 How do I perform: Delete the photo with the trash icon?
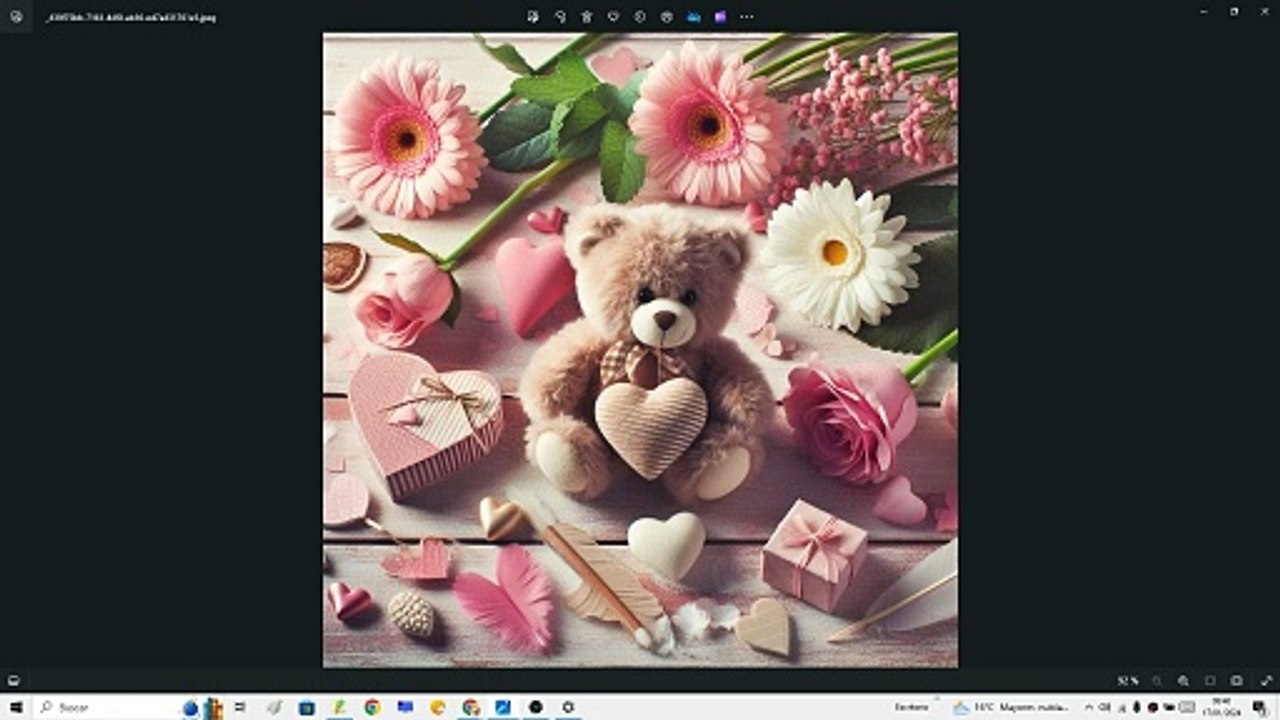(x=587, y=16)
